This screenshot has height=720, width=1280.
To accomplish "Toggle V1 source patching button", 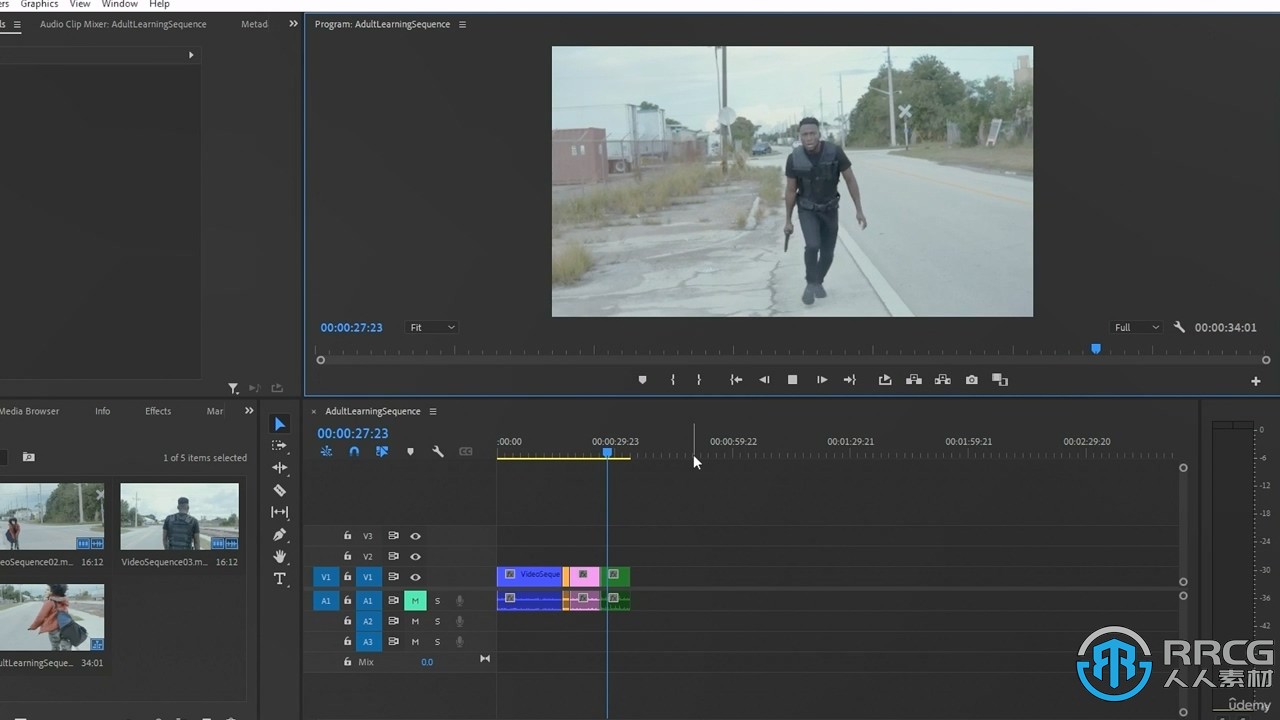I will 326,577.
